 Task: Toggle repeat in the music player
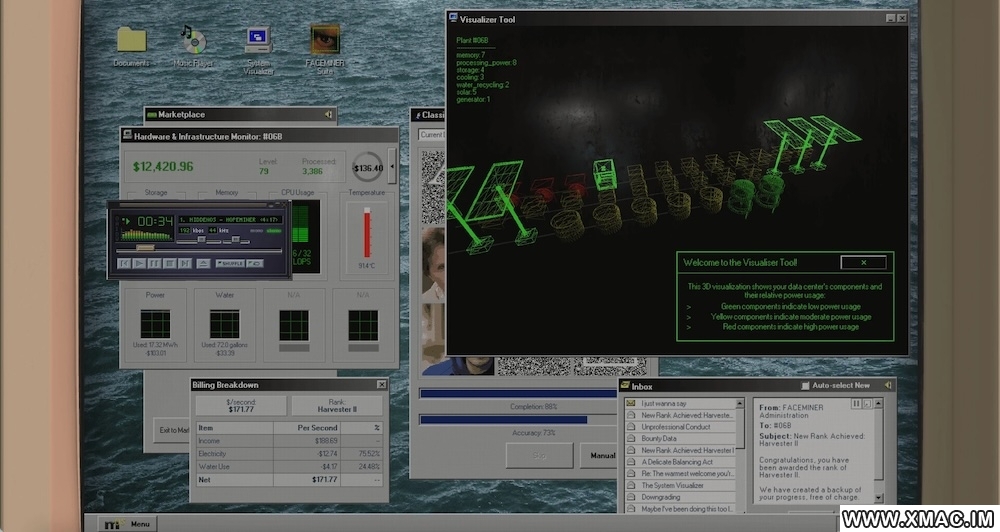pyautogui.click(x=255, y=263)
